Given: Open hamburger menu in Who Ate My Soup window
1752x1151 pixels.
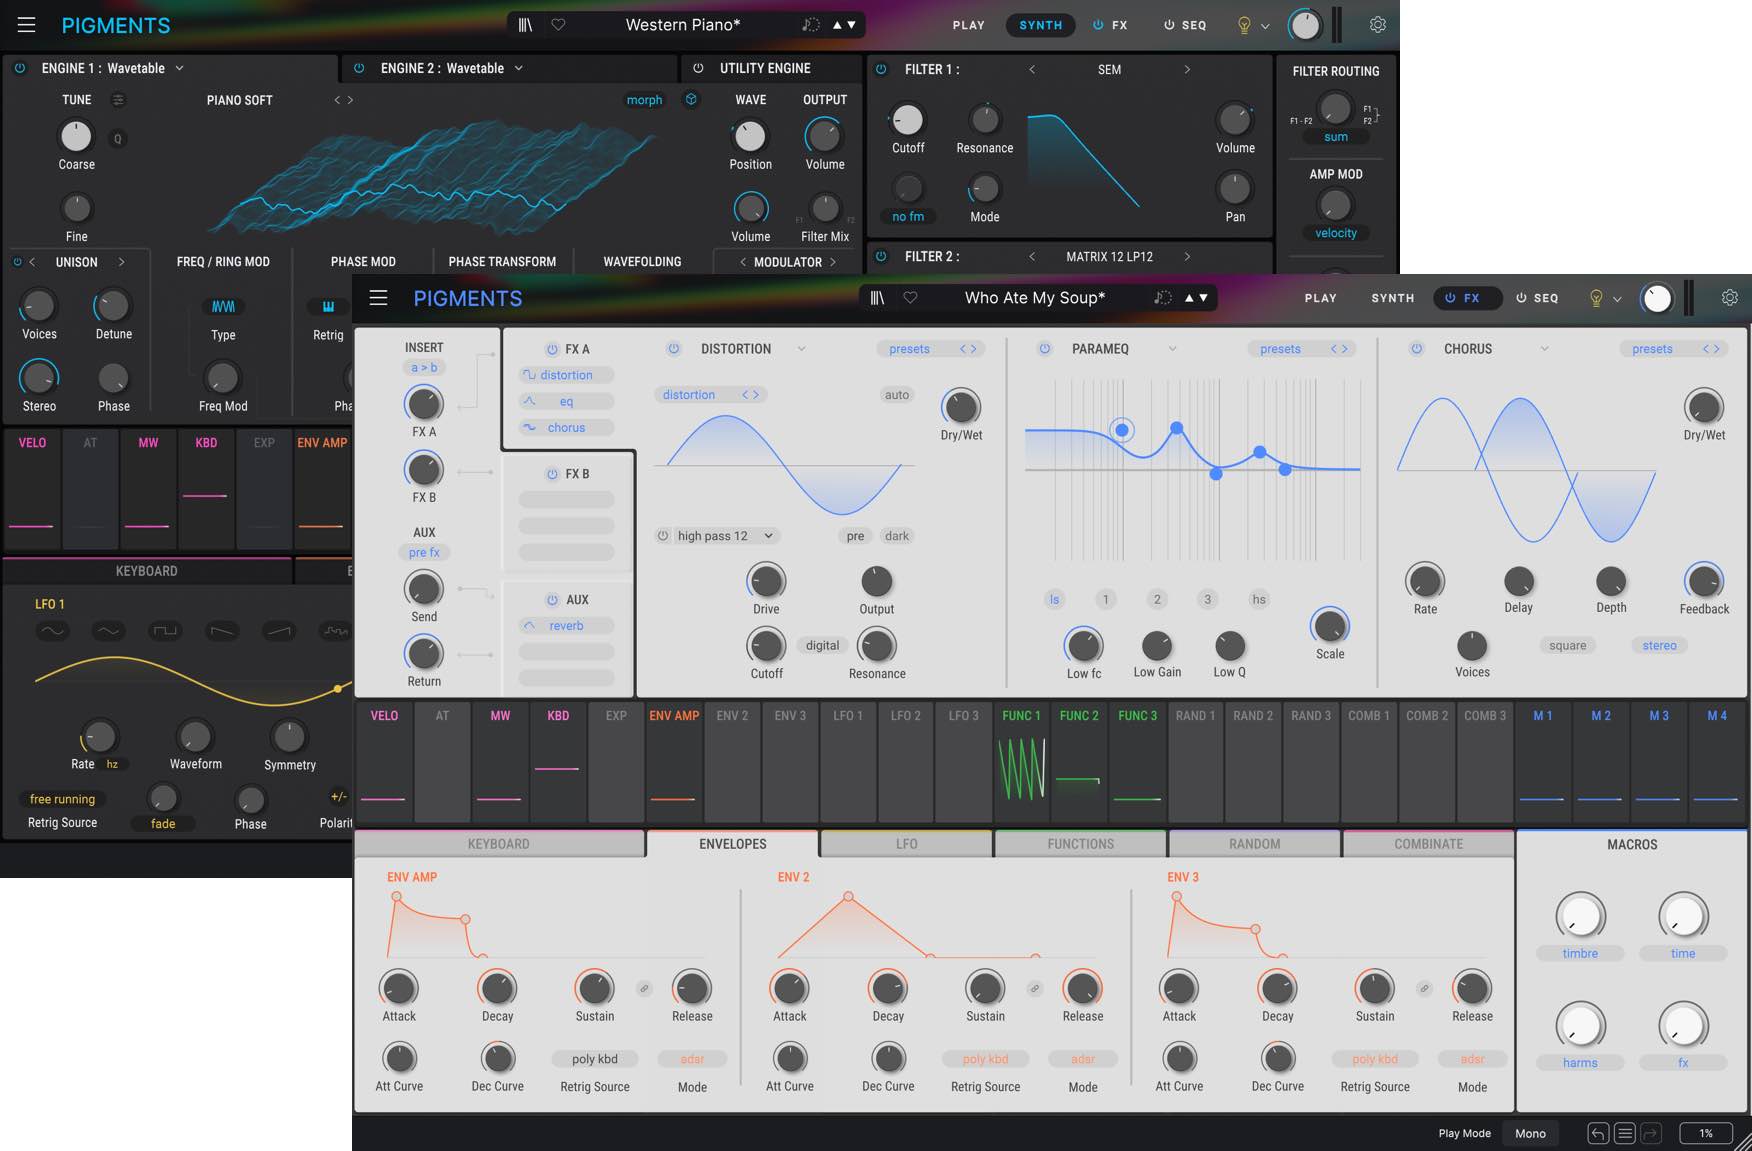Looking at the screenshot, I should point(378,298).
